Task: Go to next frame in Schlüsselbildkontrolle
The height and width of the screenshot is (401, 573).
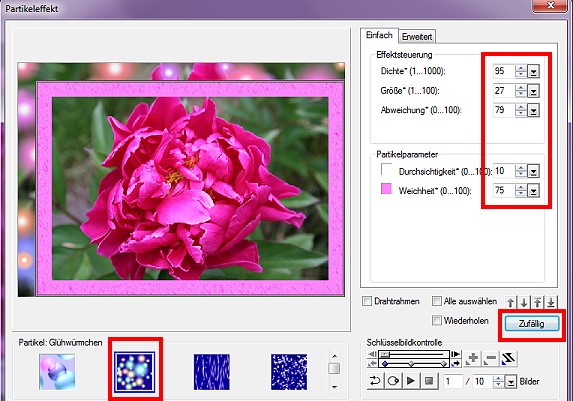Action: (x=456, y=354)
